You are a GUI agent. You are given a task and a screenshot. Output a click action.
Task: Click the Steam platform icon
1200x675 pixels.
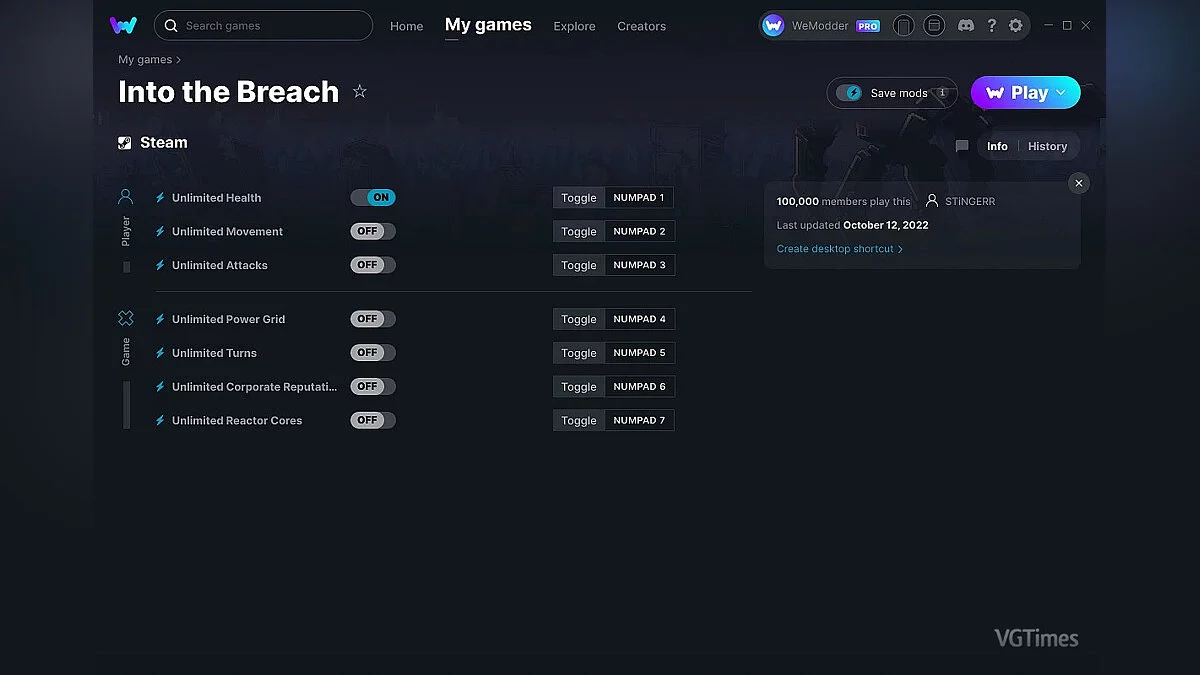tap(125, 143)
